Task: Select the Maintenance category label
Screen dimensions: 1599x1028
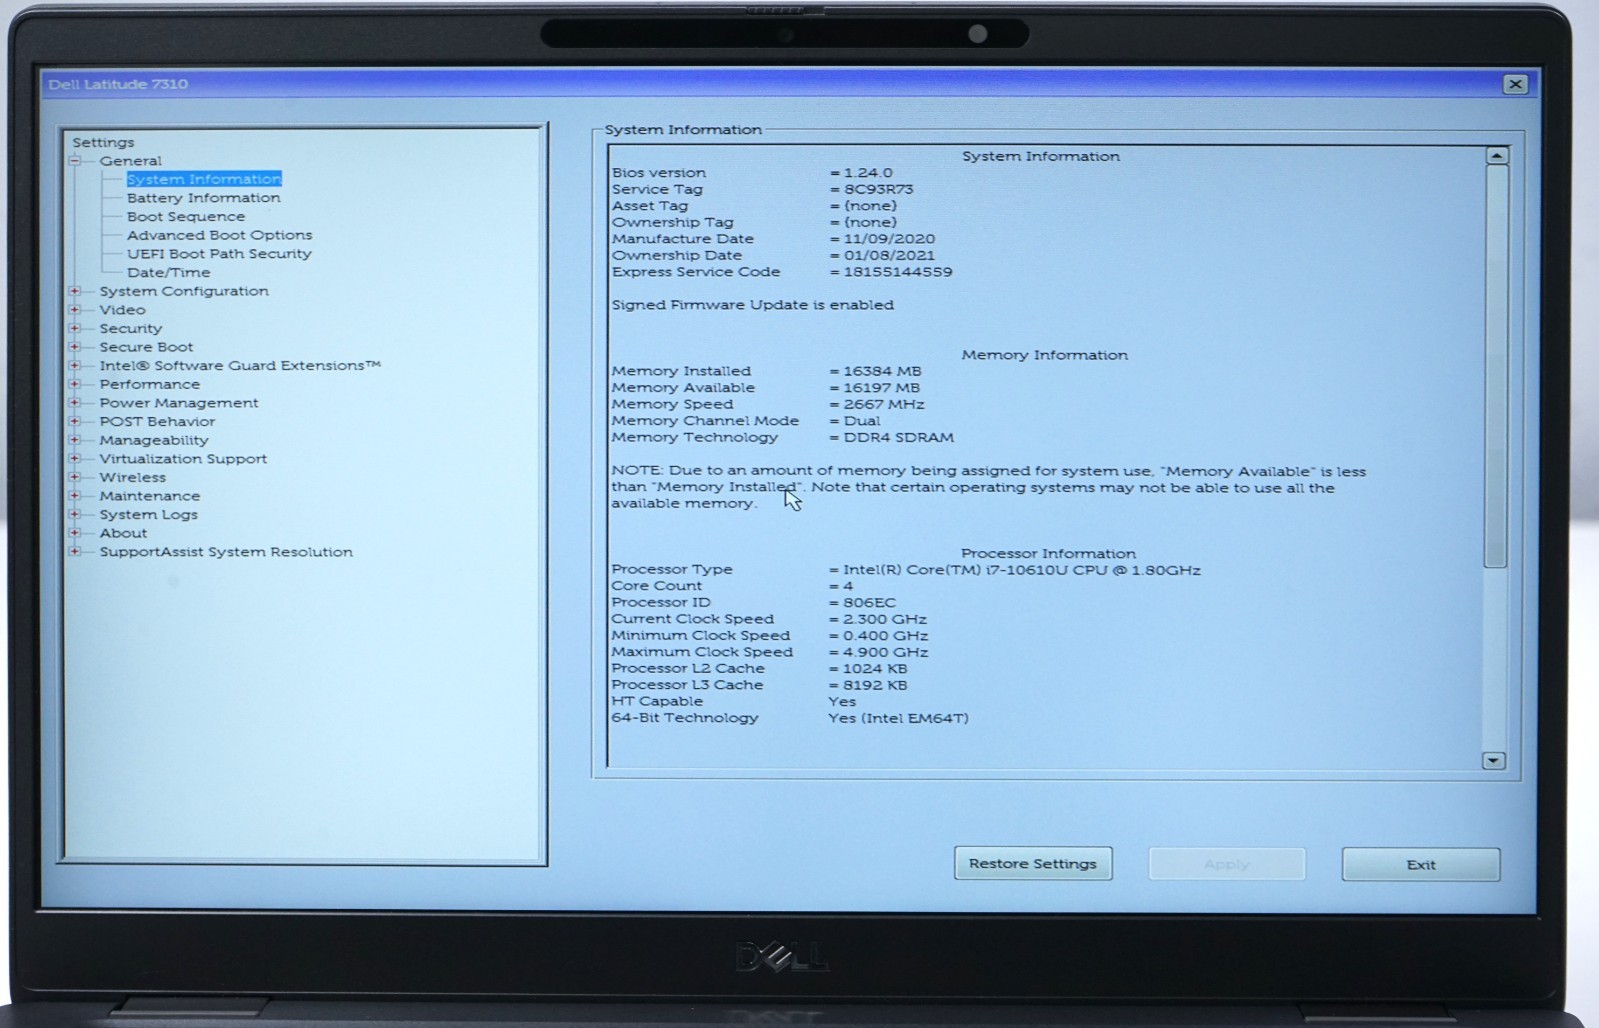Action: 149,496
